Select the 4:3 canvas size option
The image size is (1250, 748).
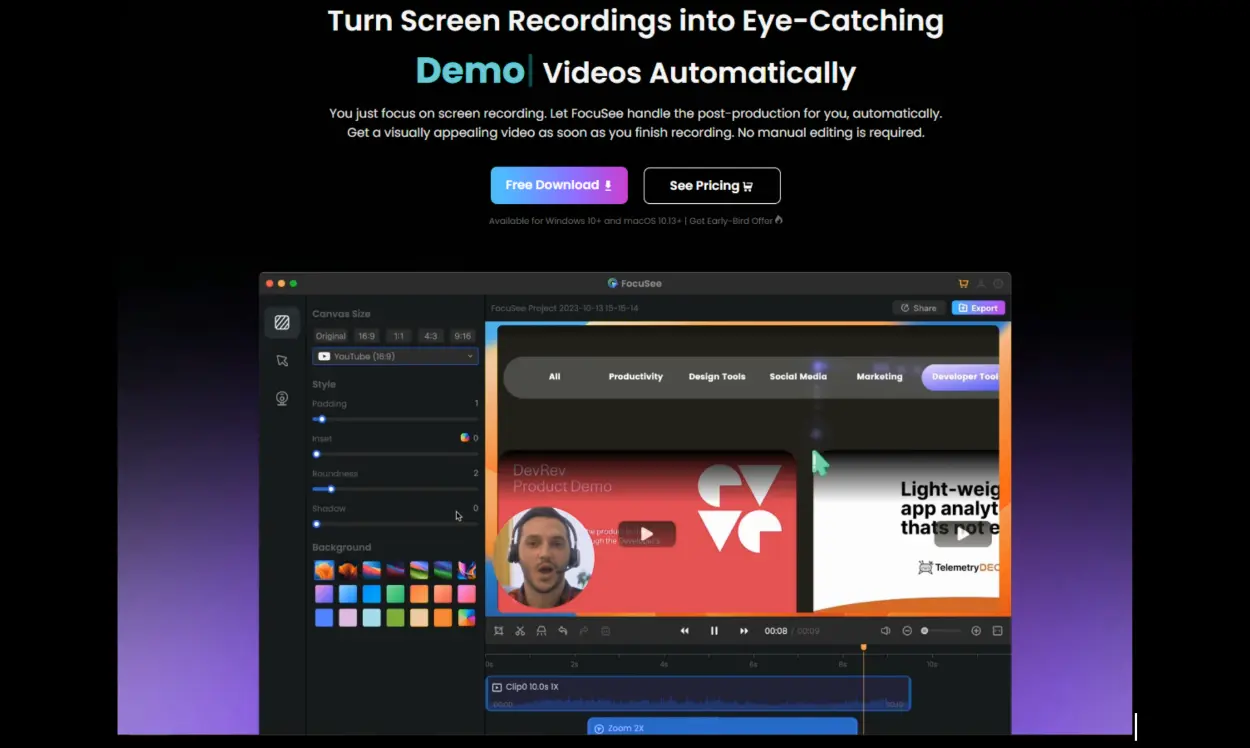pyautogui.click(x=430, y=336)
